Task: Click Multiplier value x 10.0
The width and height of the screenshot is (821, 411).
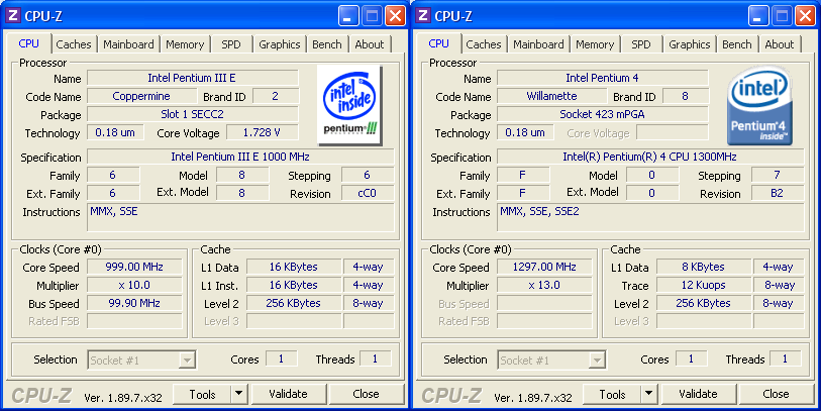Action: [135, 285]
